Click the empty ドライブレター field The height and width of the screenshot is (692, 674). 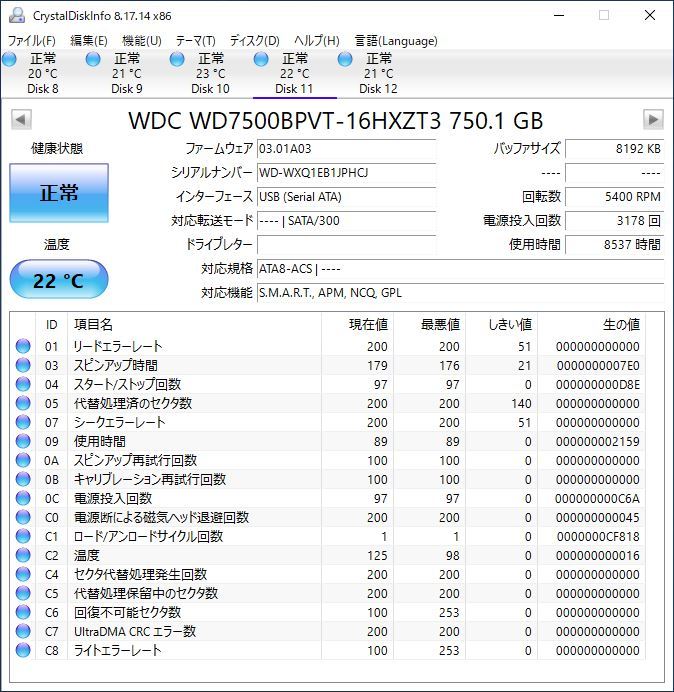tap(346, 244)
